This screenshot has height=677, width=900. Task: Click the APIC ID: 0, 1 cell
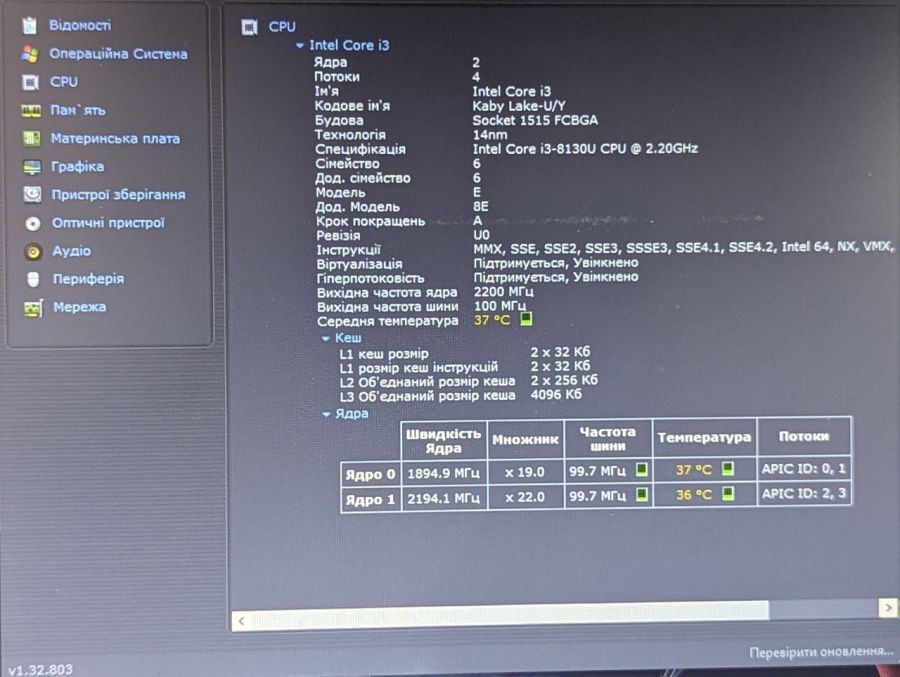click(804, 469)
